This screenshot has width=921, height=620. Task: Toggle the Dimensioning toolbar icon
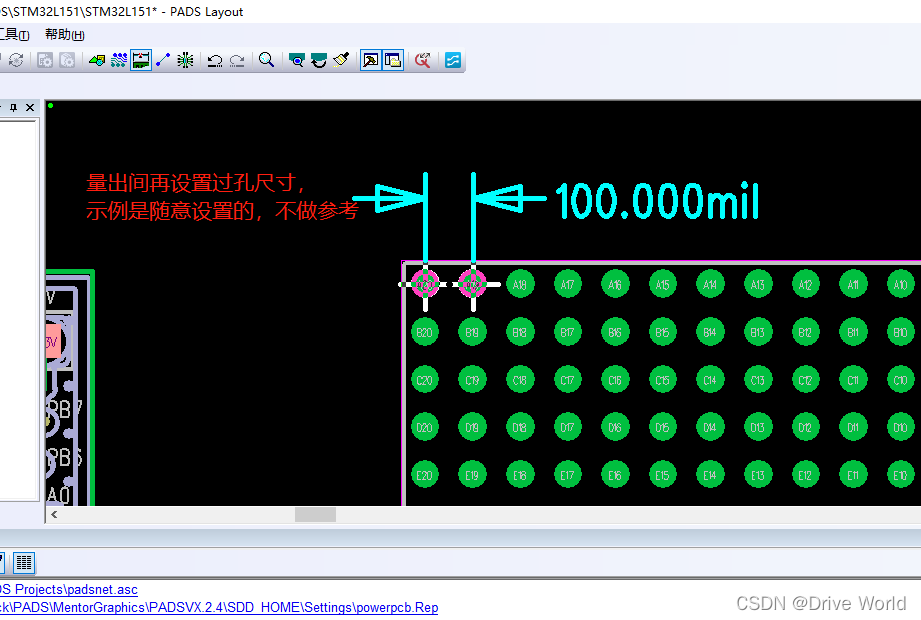[x=141, y=60]
